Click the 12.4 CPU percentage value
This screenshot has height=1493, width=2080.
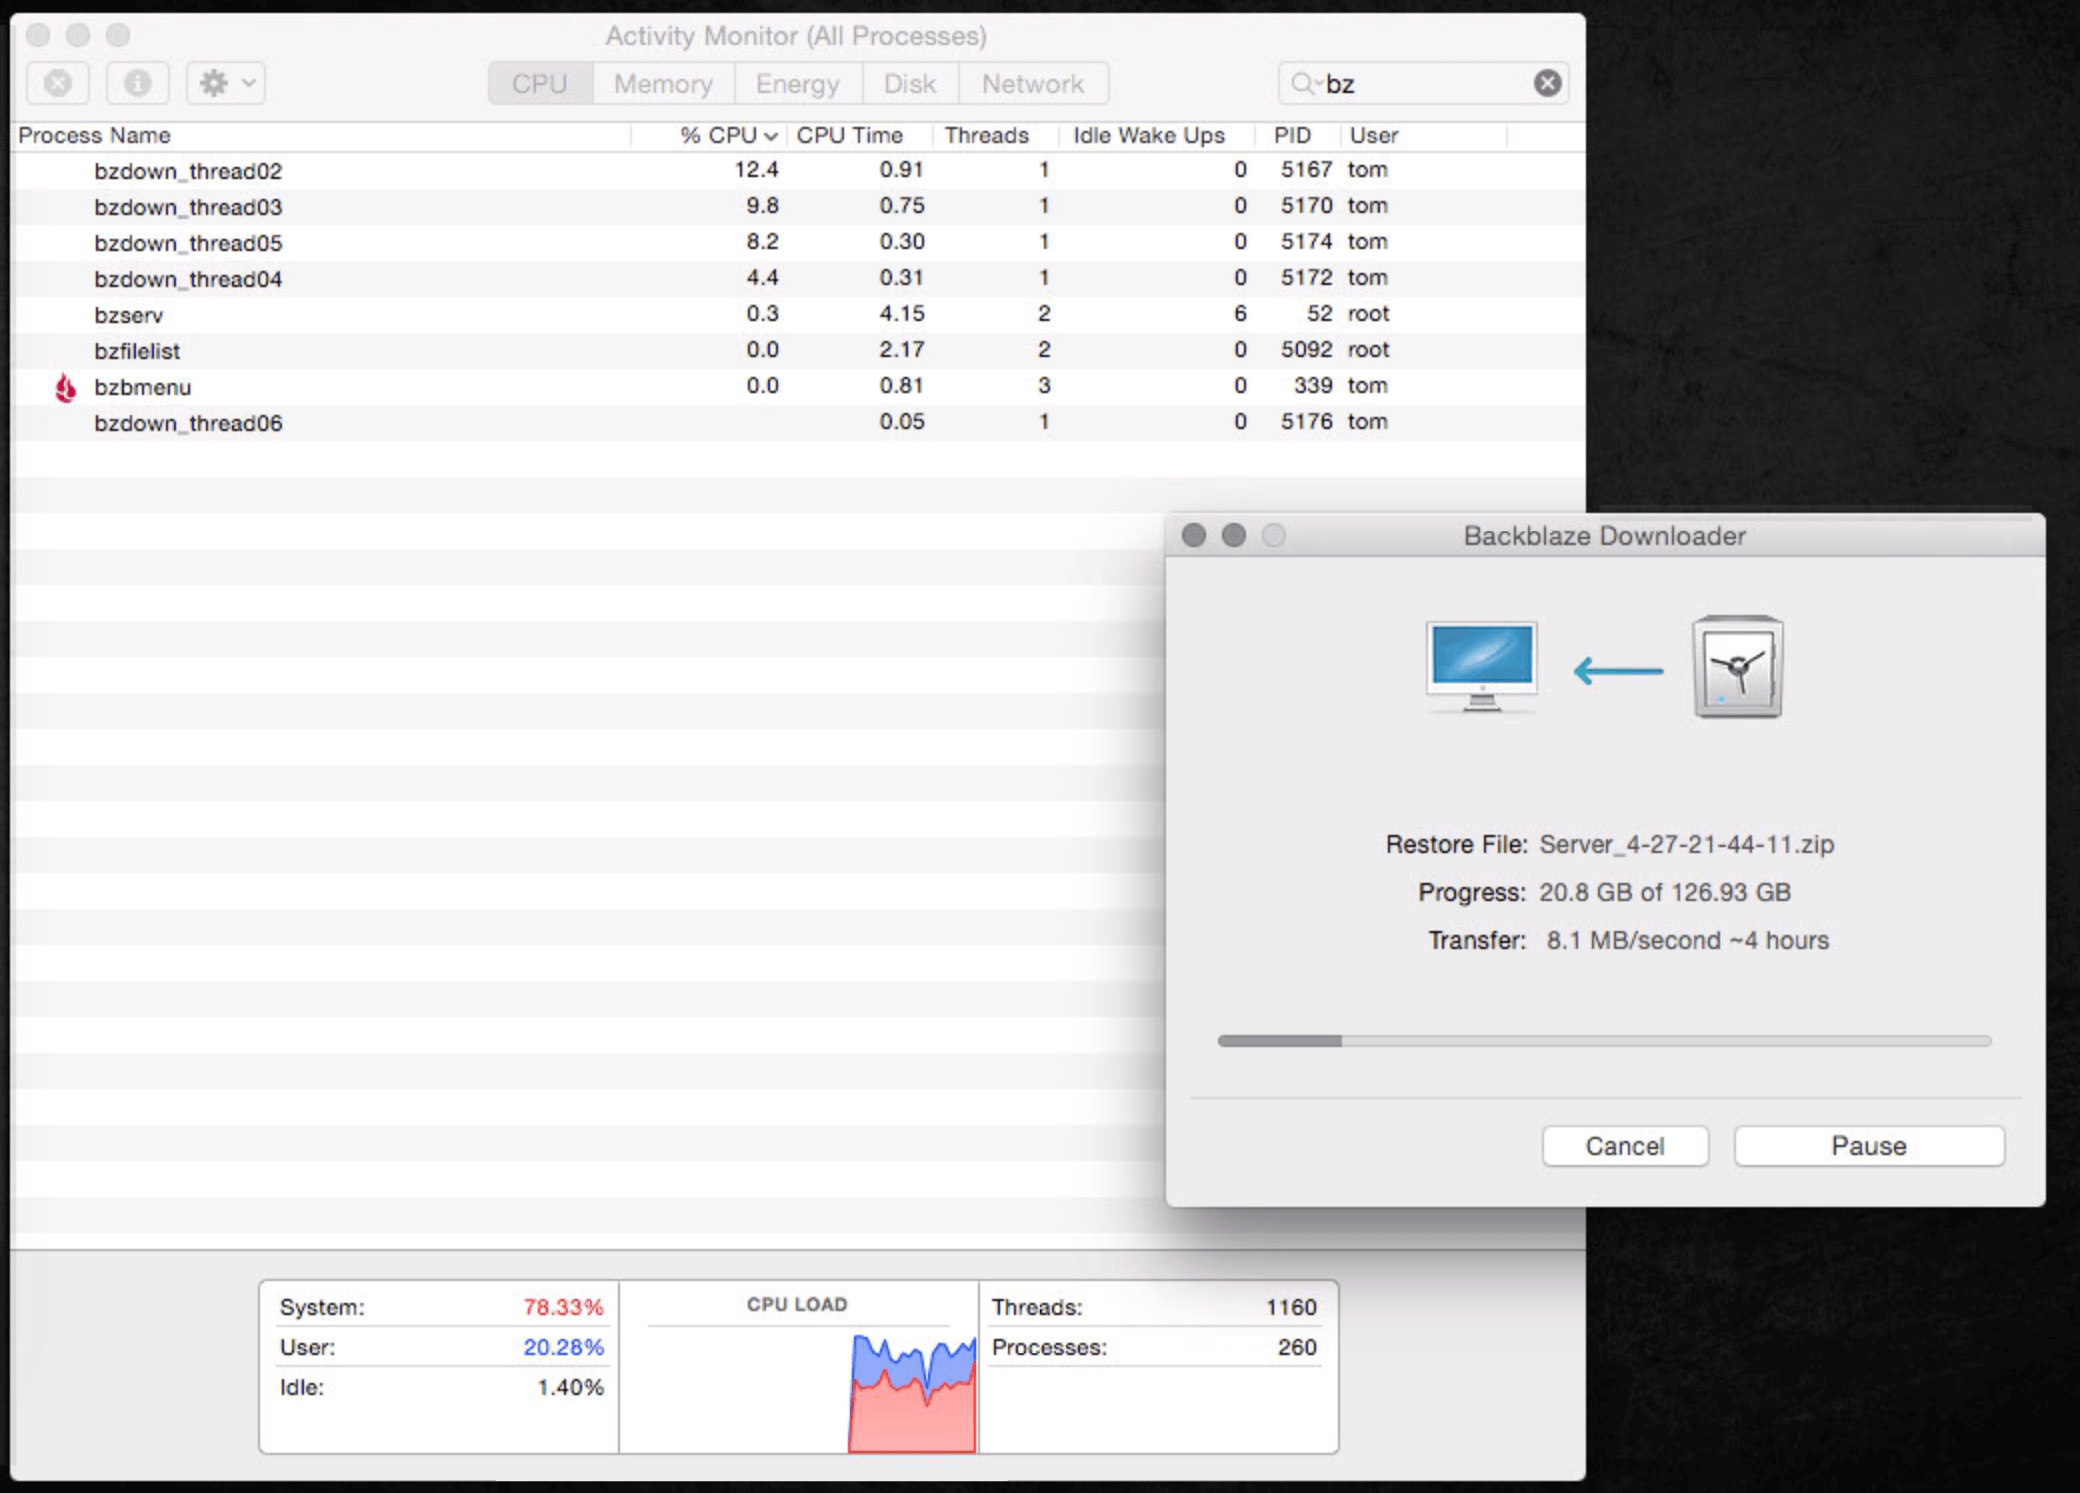click(x=756, y=170)
